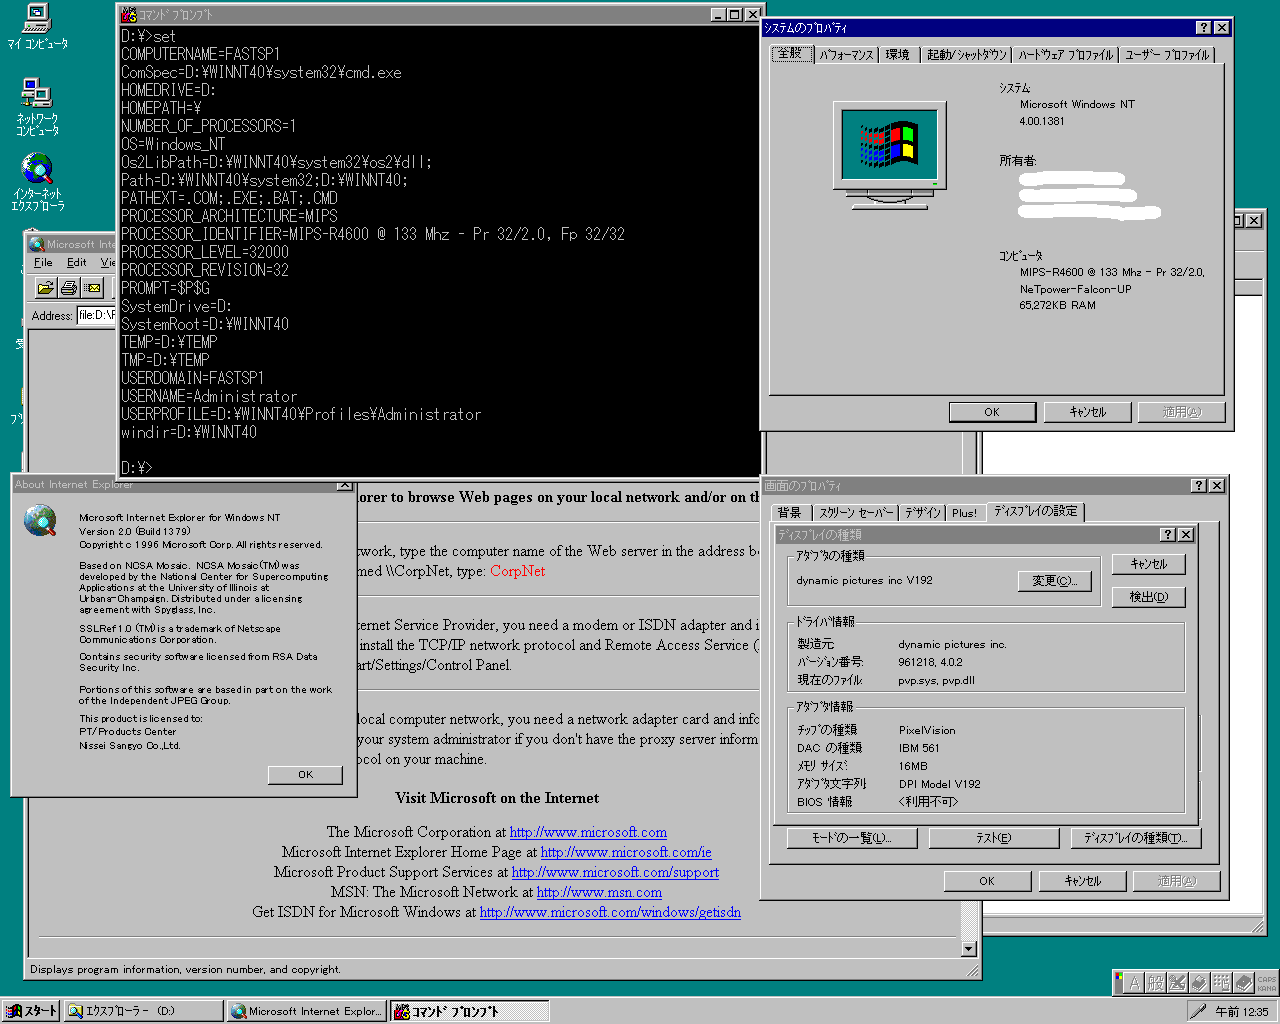Click キャンセル (Cancel) in System Properties dialog
Viewport: 1280px width, 1024px height.
[1088, 412]
